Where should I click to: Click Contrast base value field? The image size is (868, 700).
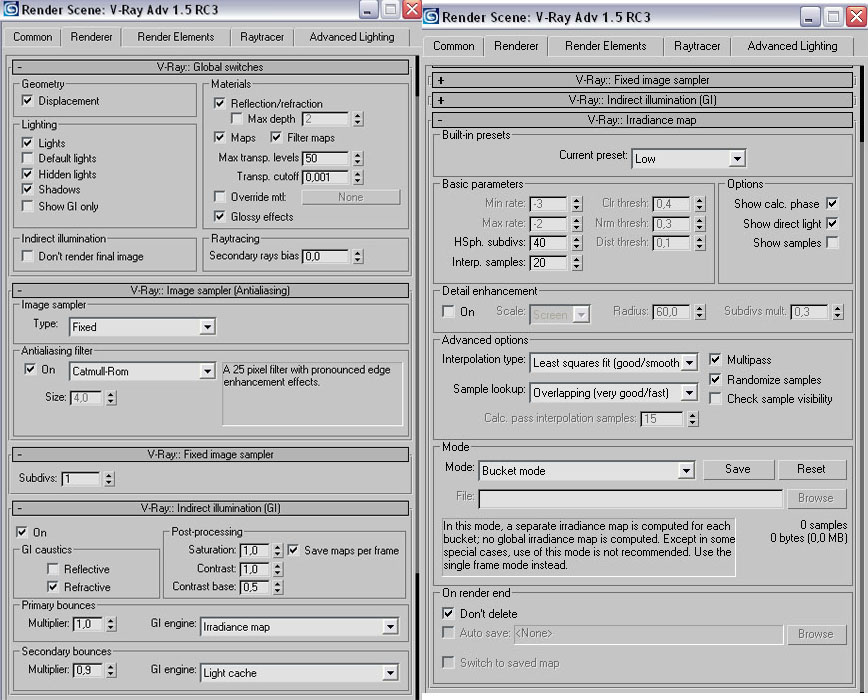pyautogui.click(x=255, y=587)
